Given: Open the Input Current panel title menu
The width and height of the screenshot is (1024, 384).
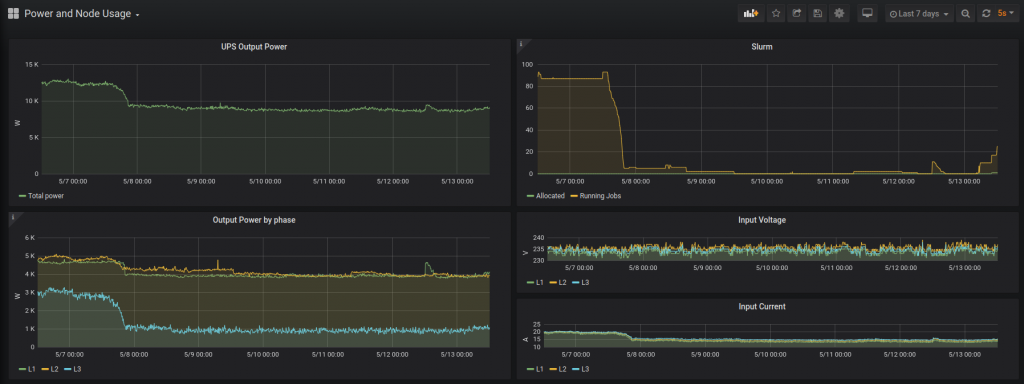Looking at the screenshot, I should 762,306.
